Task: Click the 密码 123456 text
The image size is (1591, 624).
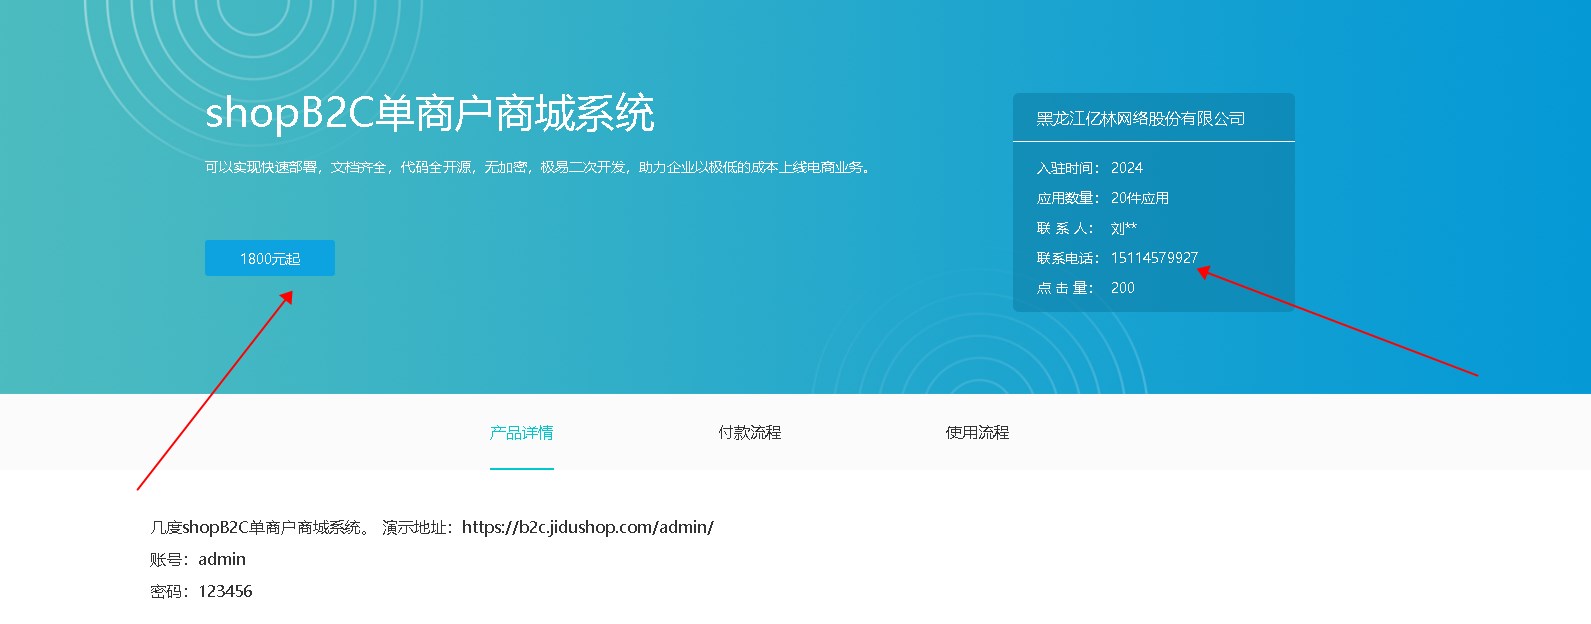Action: (x=201, y=591)
